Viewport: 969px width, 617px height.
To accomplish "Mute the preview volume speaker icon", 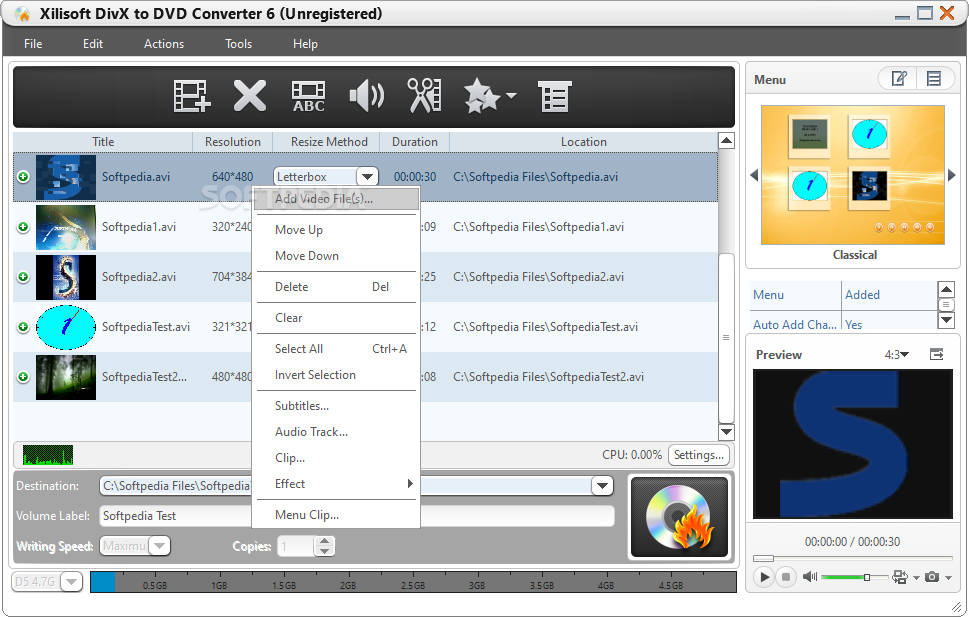I will tap(810, 577).
